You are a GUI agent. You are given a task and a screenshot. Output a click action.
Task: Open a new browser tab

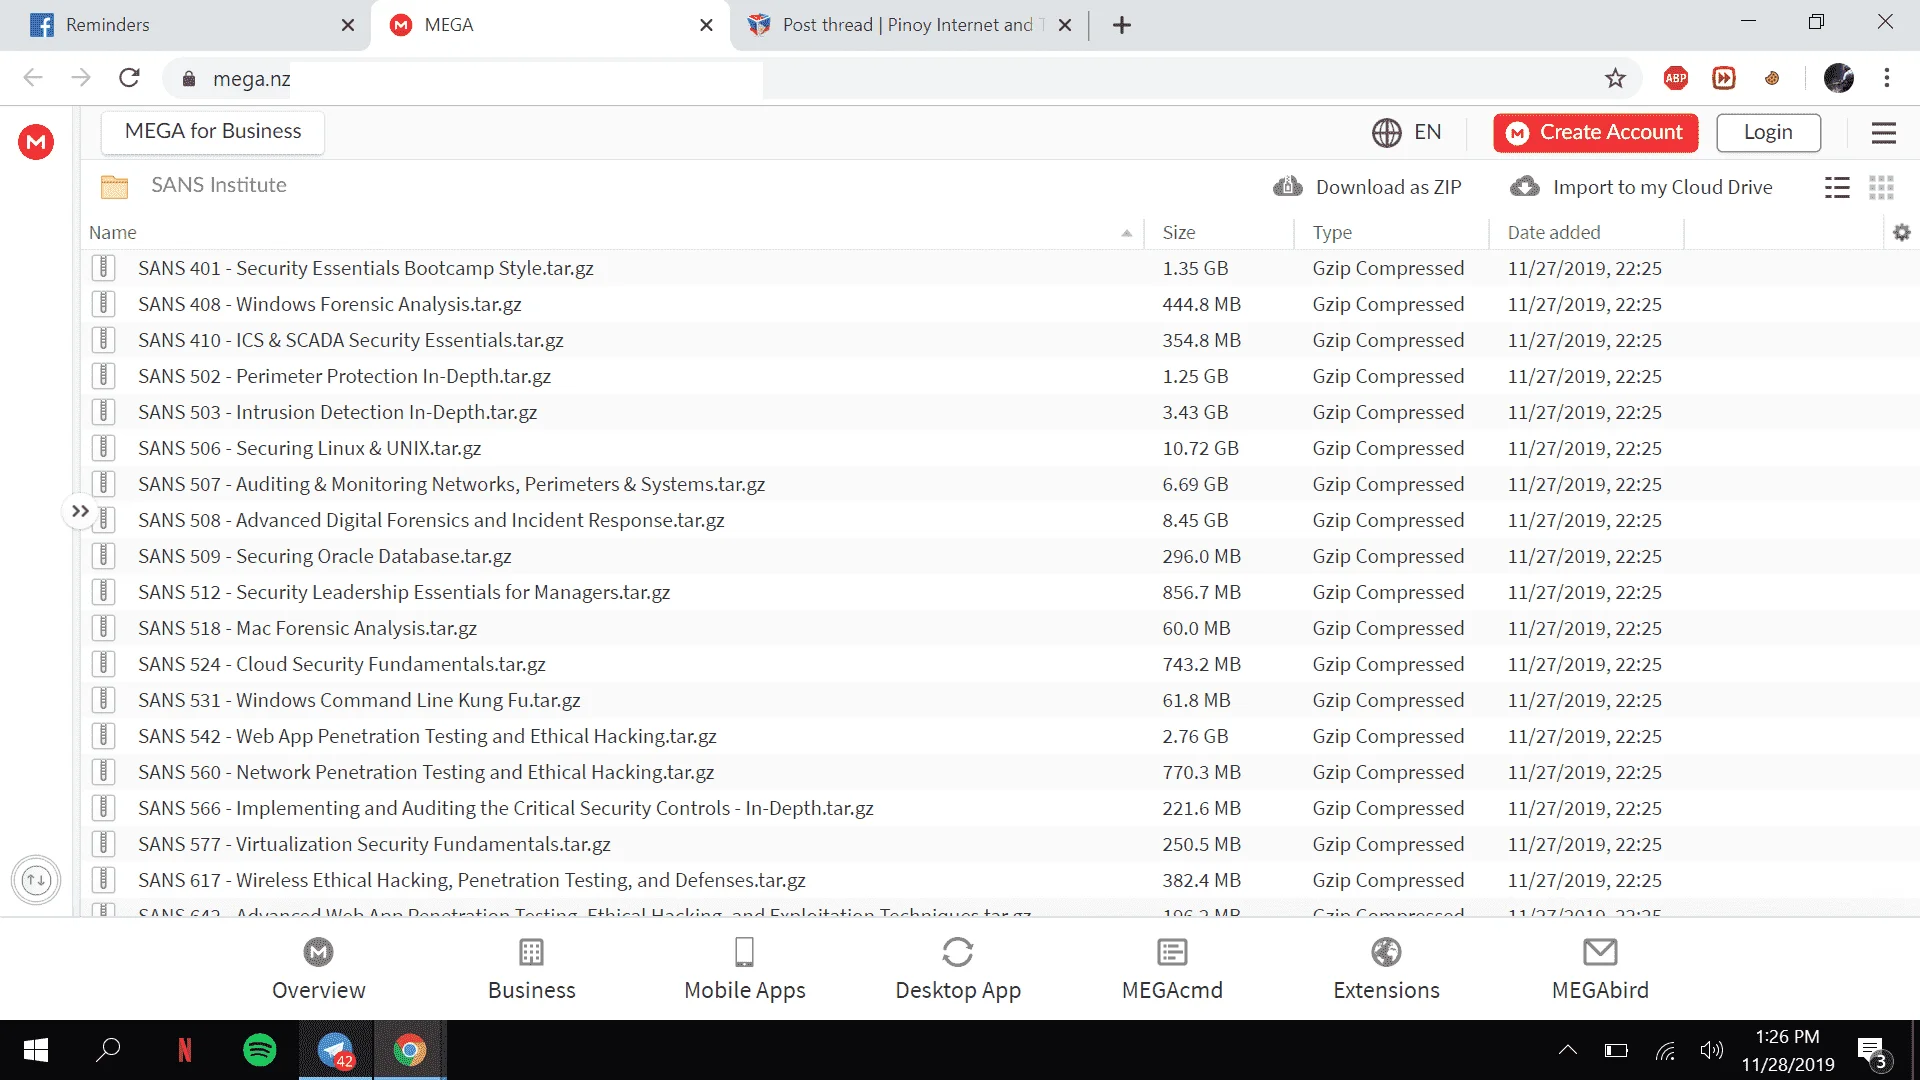[x=1122, y=25]
